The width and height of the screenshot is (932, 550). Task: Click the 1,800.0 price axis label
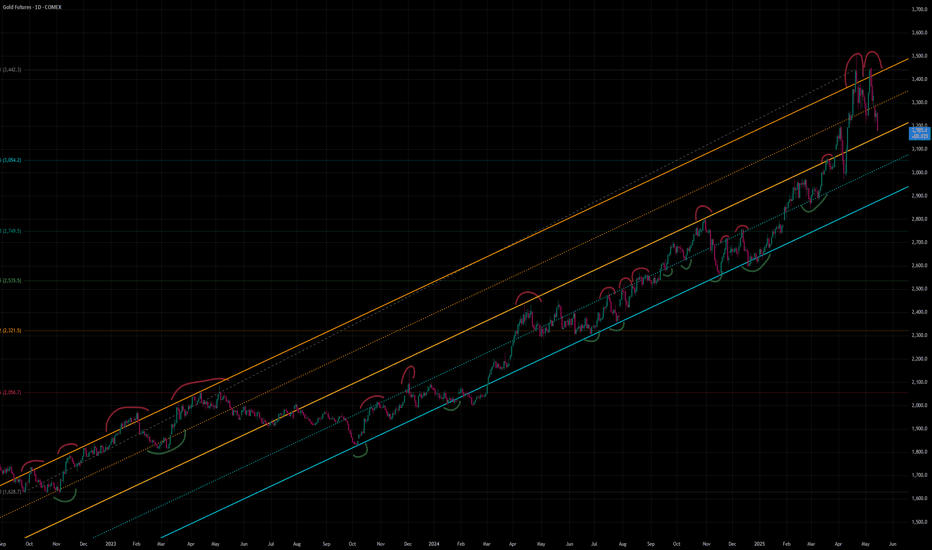(920, 452)
